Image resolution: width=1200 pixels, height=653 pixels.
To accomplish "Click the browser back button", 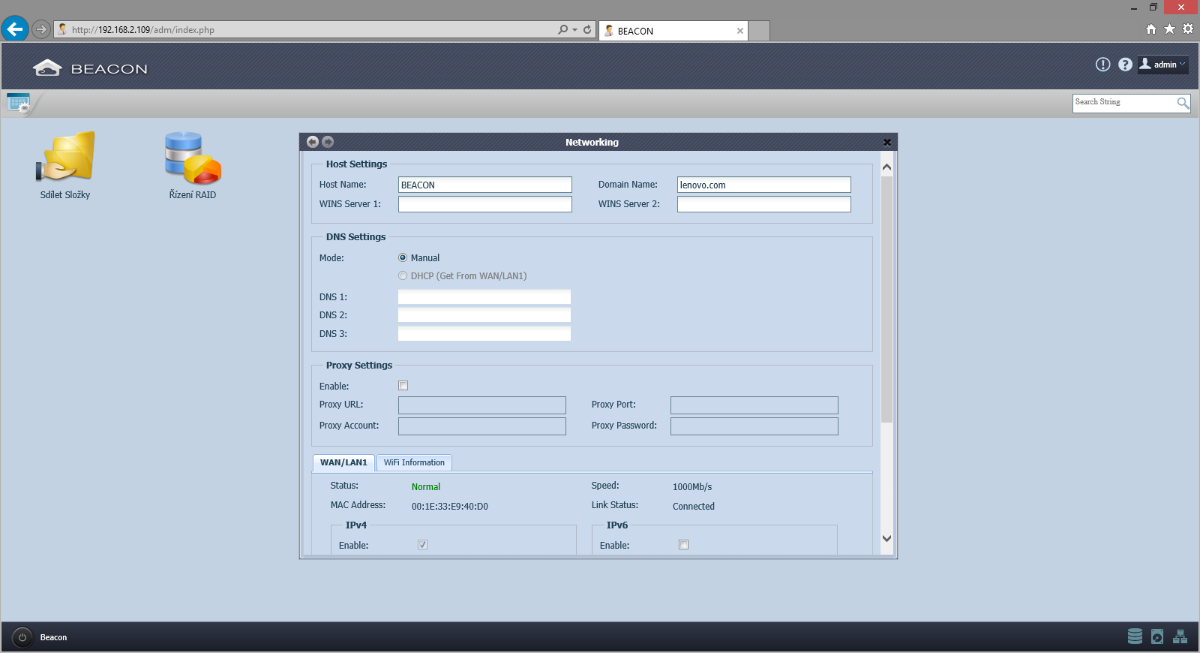I will tap(16, 30).
